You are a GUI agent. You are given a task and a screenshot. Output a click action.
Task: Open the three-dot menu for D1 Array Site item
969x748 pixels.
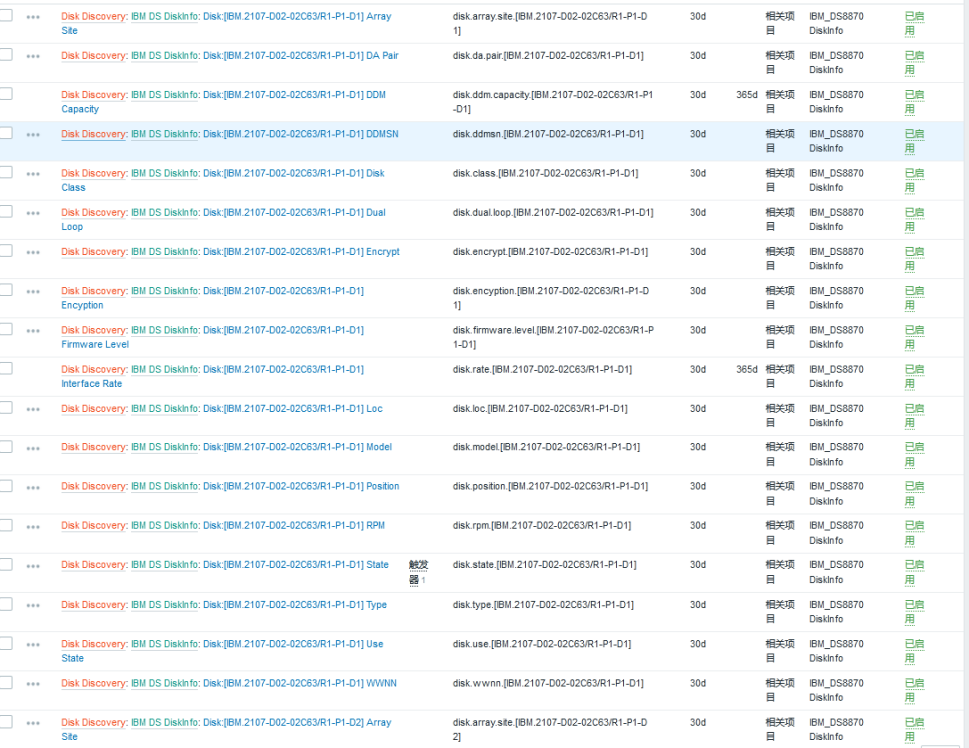point(33,17)
